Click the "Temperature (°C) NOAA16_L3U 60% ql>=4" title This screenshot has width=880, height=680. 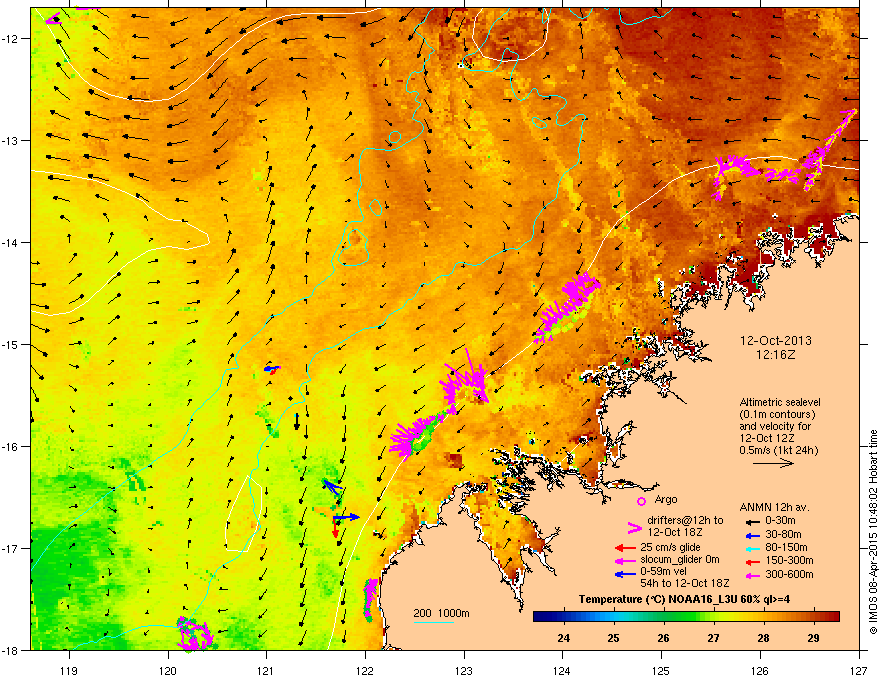684,600
